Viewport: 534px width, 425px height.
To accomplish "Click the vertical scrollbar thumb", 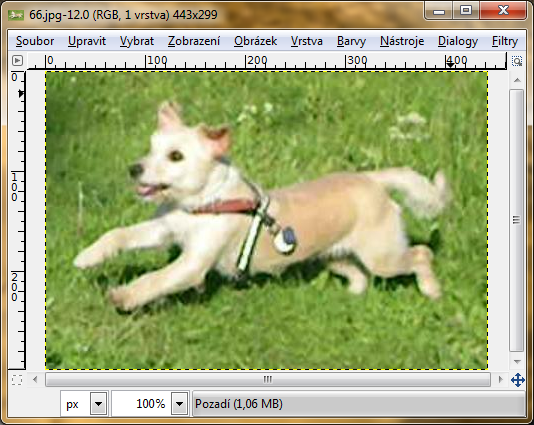I will tap(517, 220).
